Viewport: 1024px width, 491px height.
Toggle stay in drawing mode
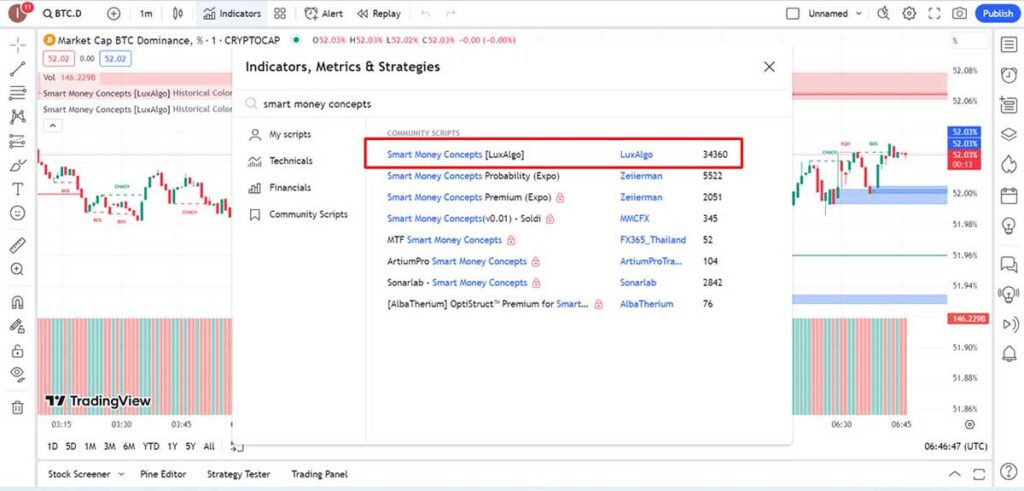(18, 326)
